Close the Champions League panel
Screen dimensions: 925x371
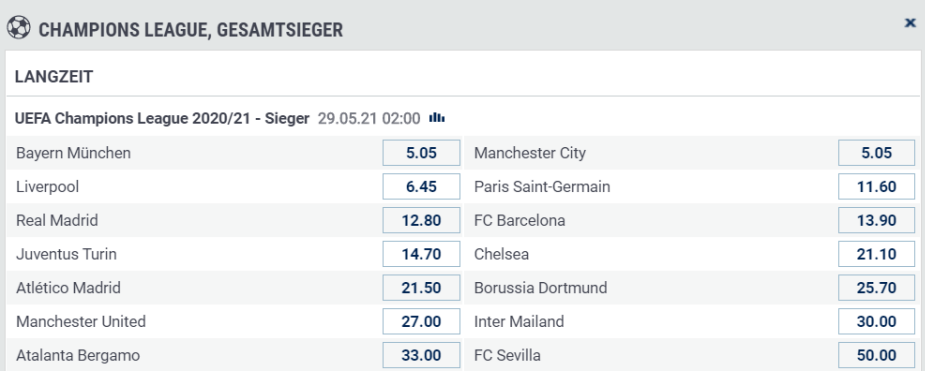pos(910,23)
